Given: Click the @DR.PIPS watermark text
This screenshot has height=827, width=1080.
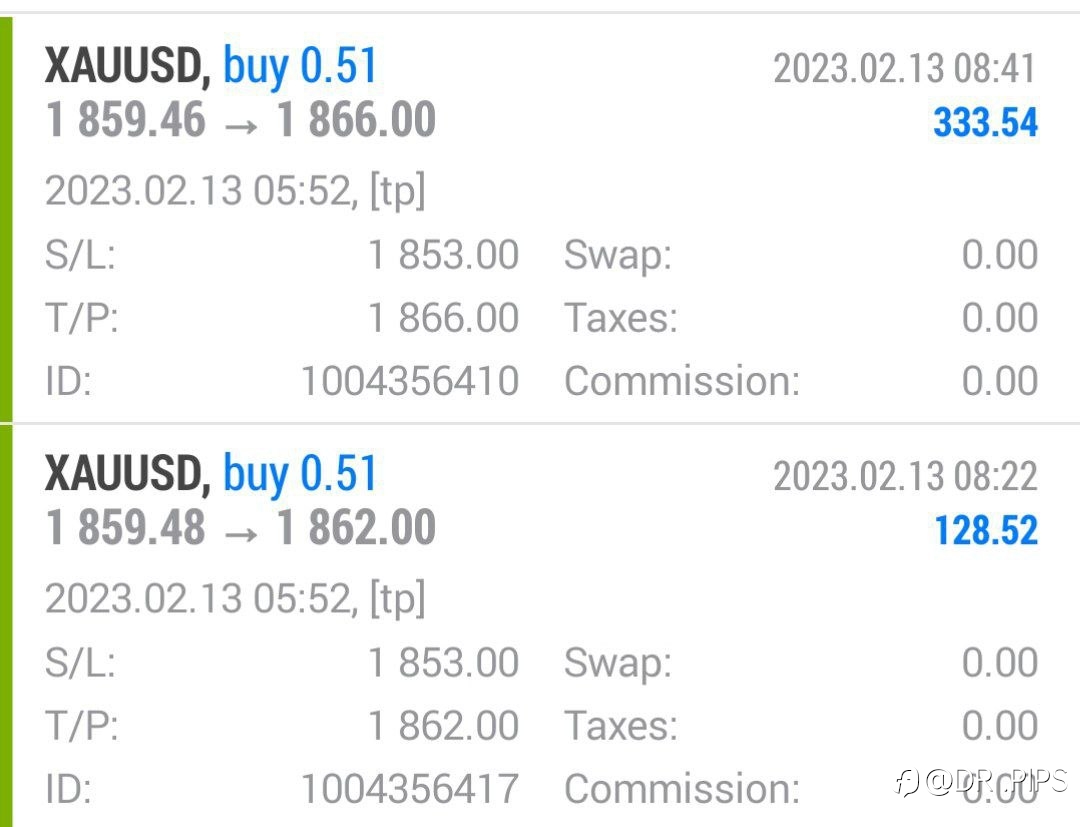Looking at the screenshot, I should (x=997, y=780).
